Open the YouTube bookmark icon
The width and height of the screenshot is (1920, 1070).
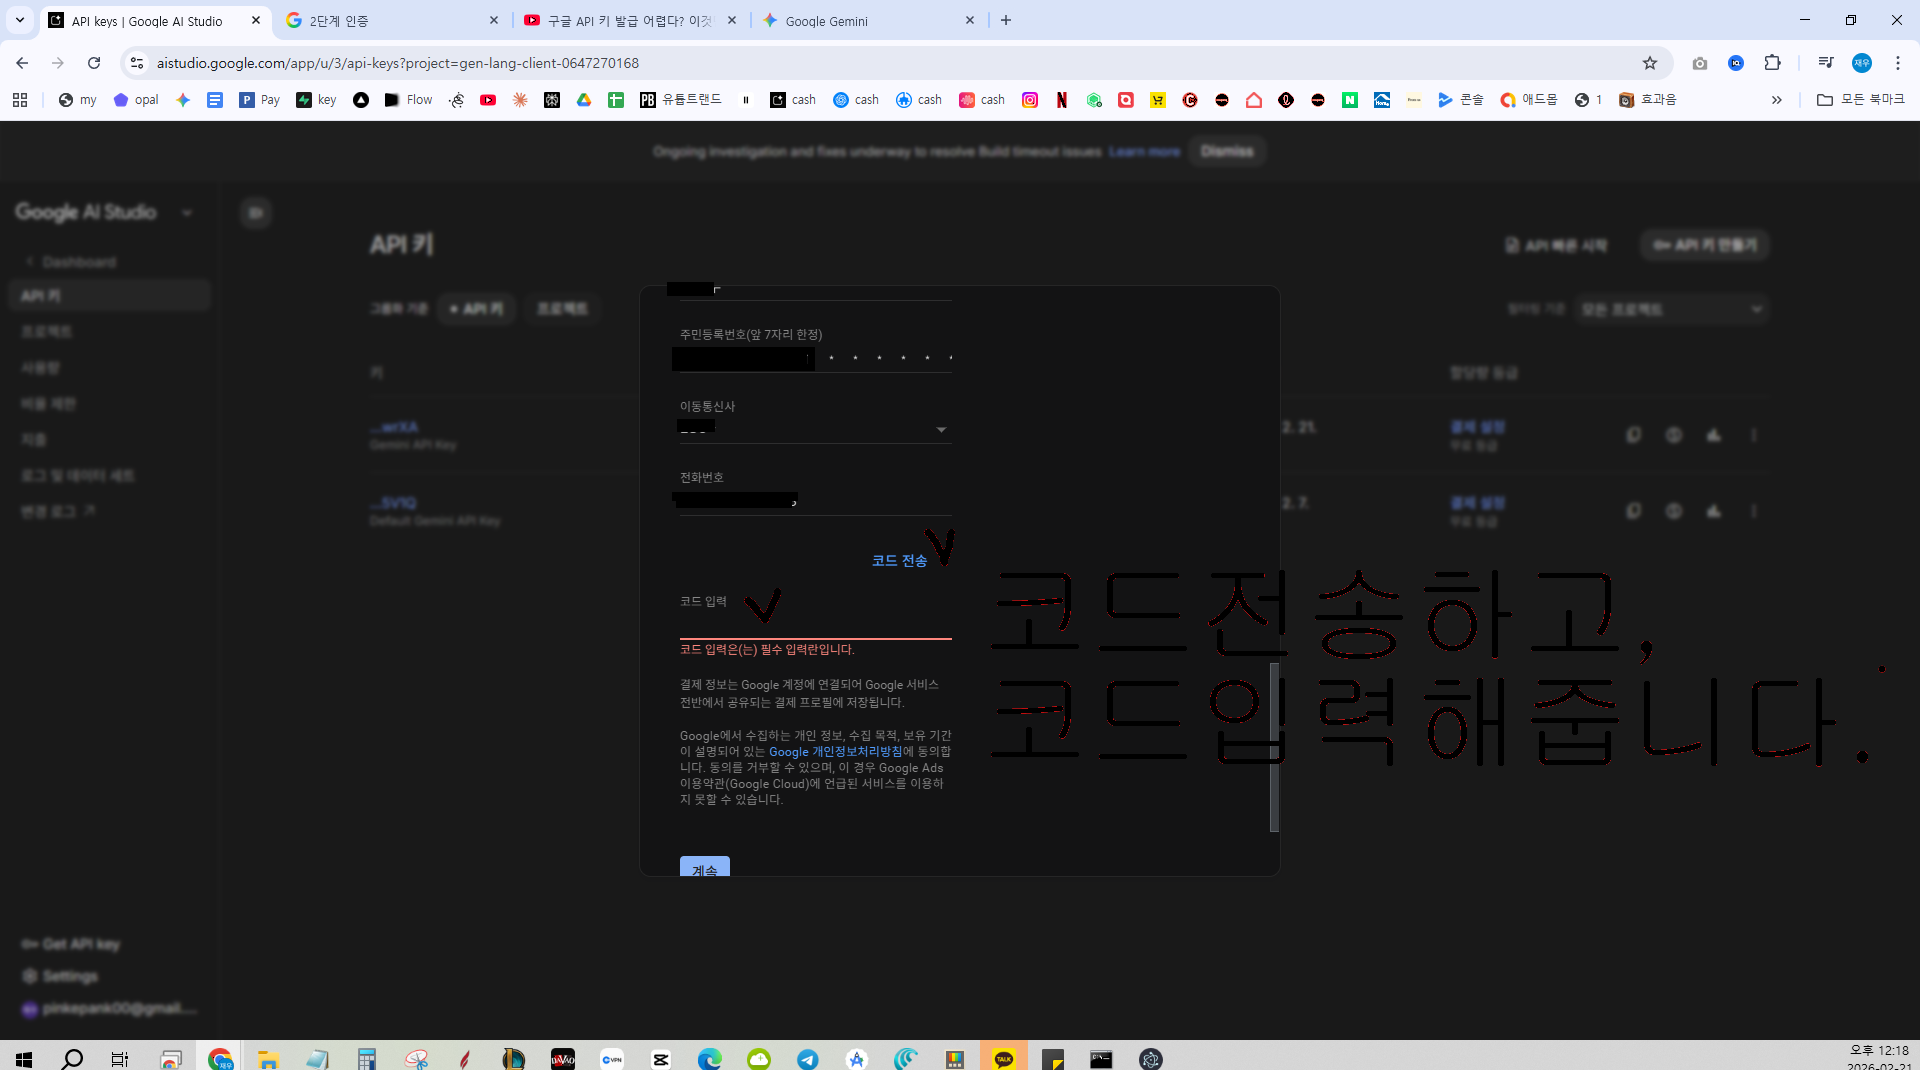[488, 100]
